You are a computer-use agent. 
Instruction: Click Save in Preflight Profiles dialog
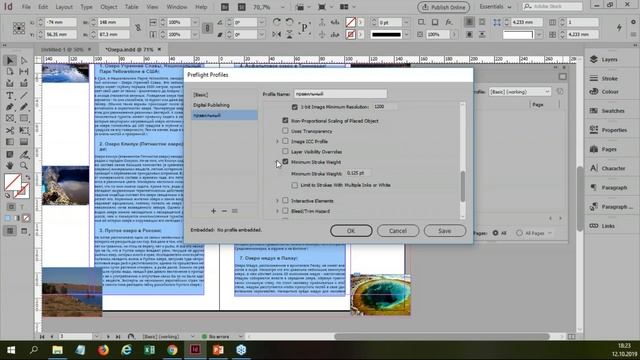[x=445, y=231]
